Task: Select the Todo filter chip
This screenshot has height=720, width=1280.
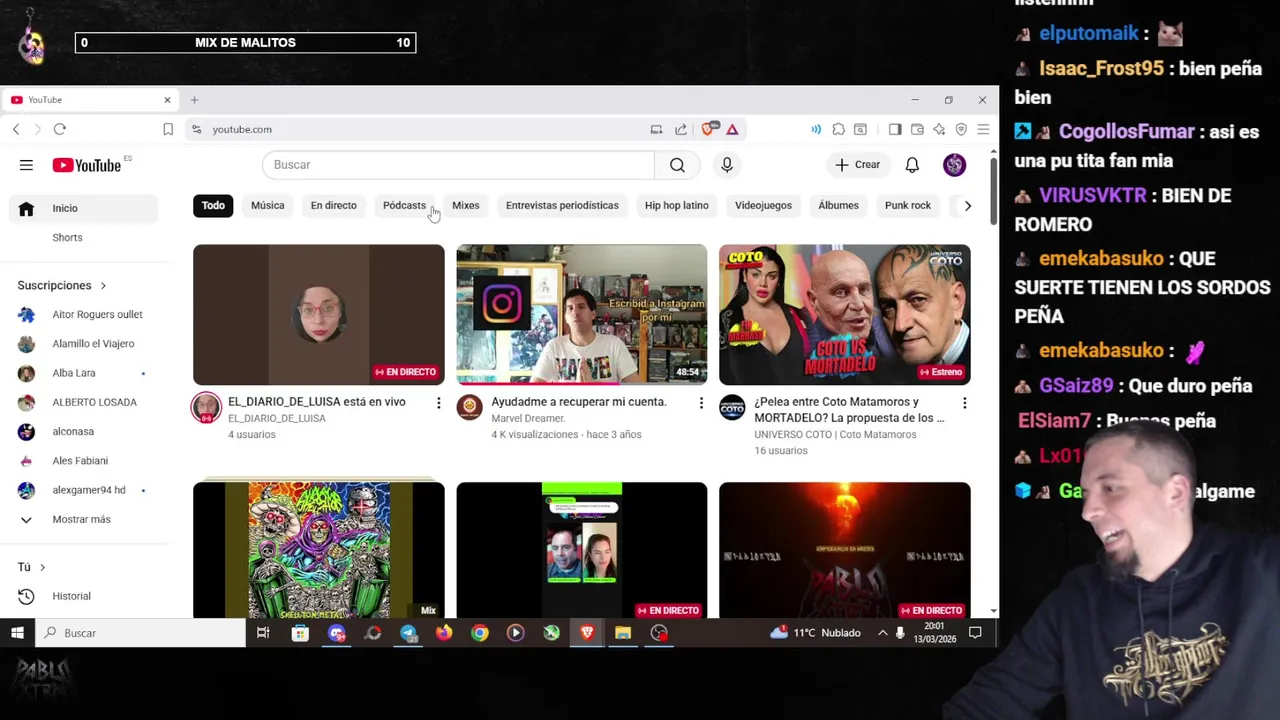Action: 213,205
